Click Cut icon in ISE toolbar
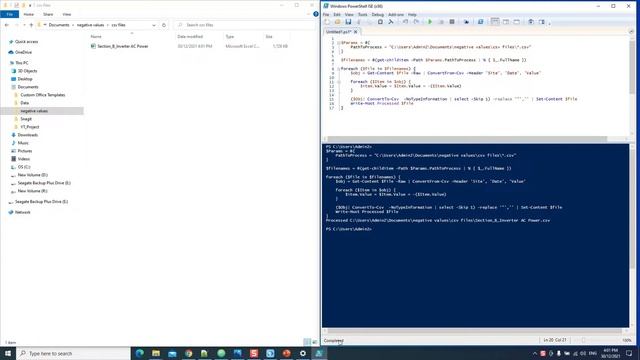The height and width of the screenshot is (360, 640). [x=359, y=22]
